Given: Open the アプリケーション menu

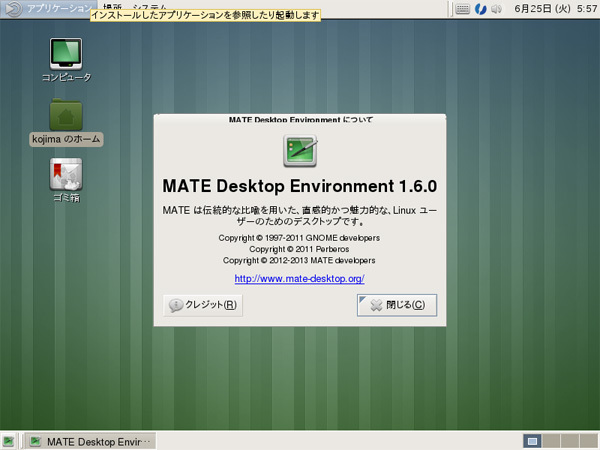Looking at the screenshot, I should click(x=49, y=8).
